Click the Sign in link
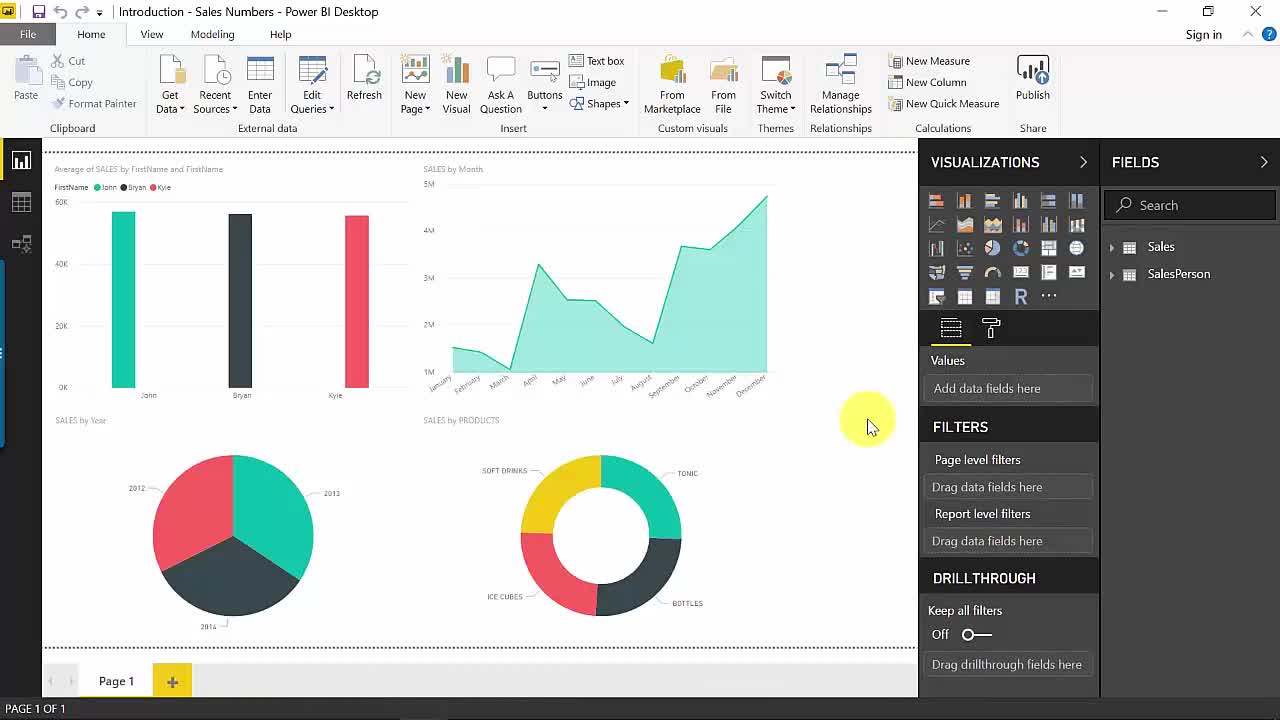 (1203, 34)
